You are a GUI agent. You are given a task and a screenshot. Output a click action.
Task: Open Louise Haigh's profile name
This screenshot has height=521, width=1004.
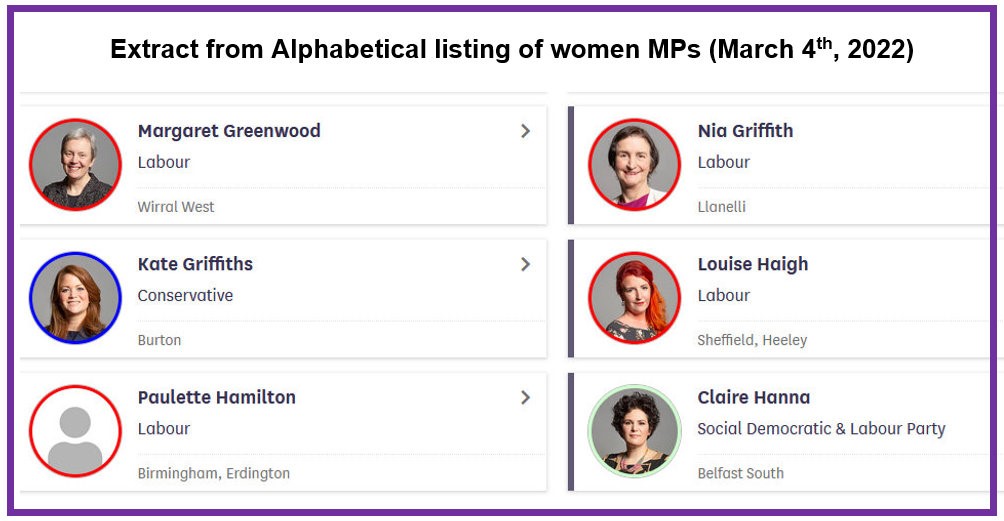(x=753, y=264)
